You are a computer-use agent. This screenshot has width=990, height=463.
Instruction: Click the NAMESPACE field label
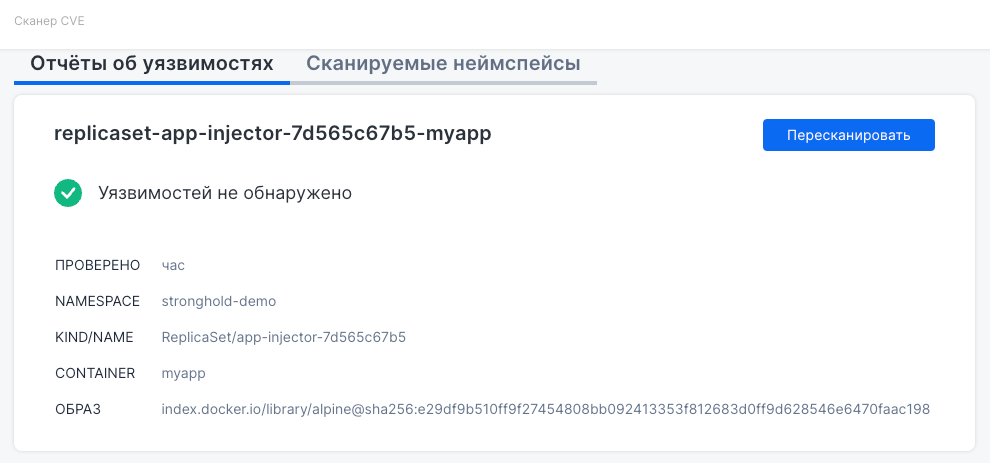98,301
